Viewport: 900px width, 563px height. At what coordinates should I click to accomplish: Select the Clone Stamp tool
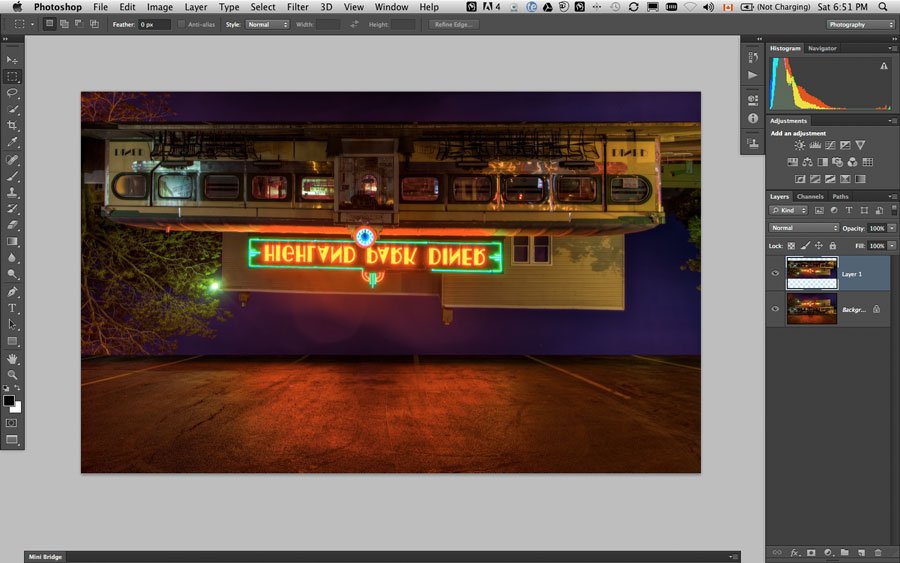(12, 192)
